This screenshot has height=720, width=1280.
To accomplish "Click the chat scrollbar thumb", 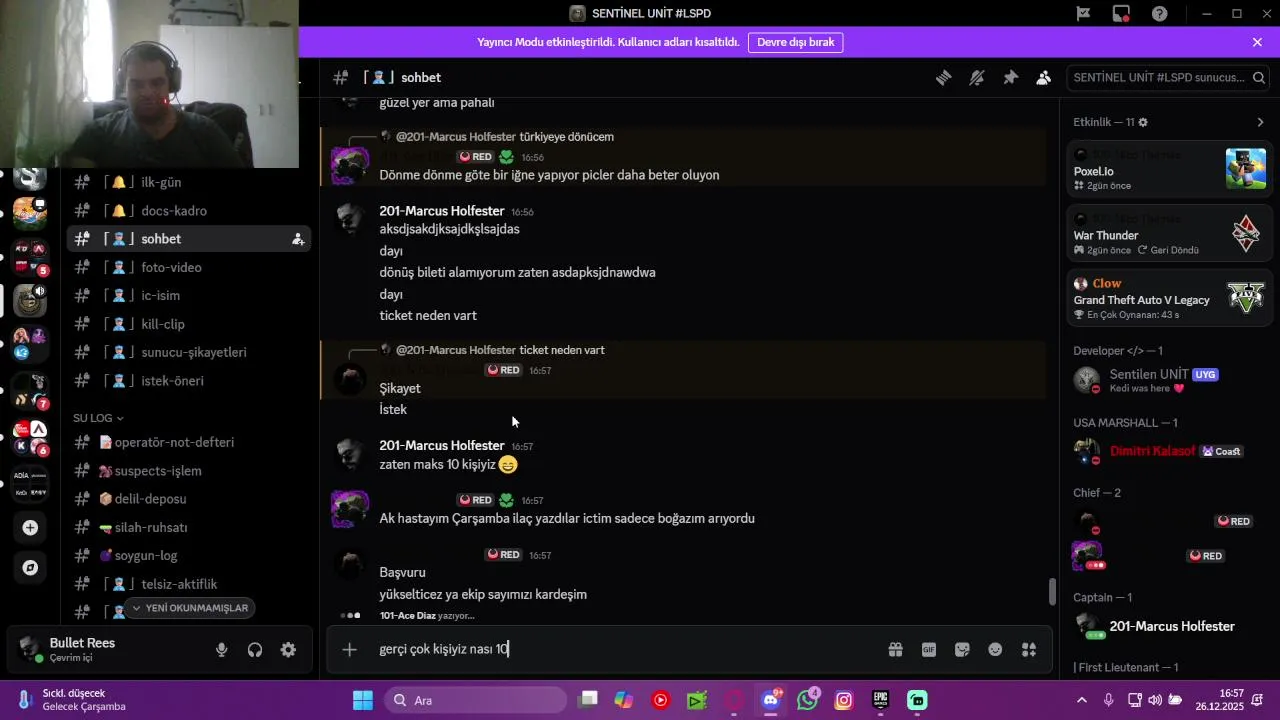I will [1052, 592].
